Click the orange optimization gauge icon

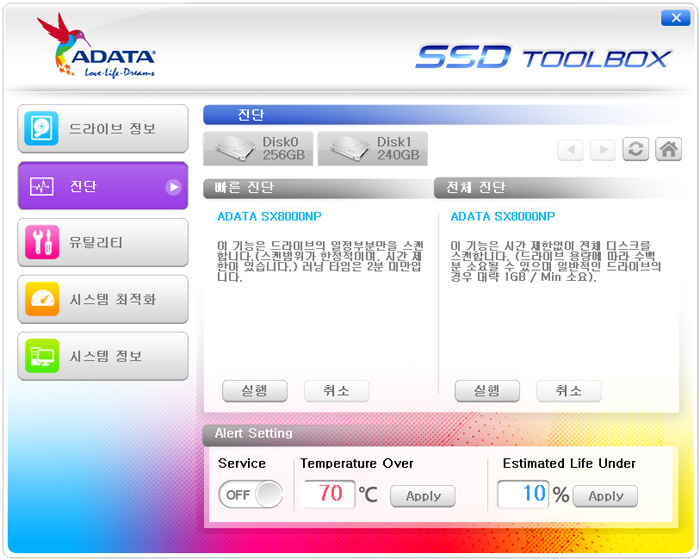tap(42, 299)
